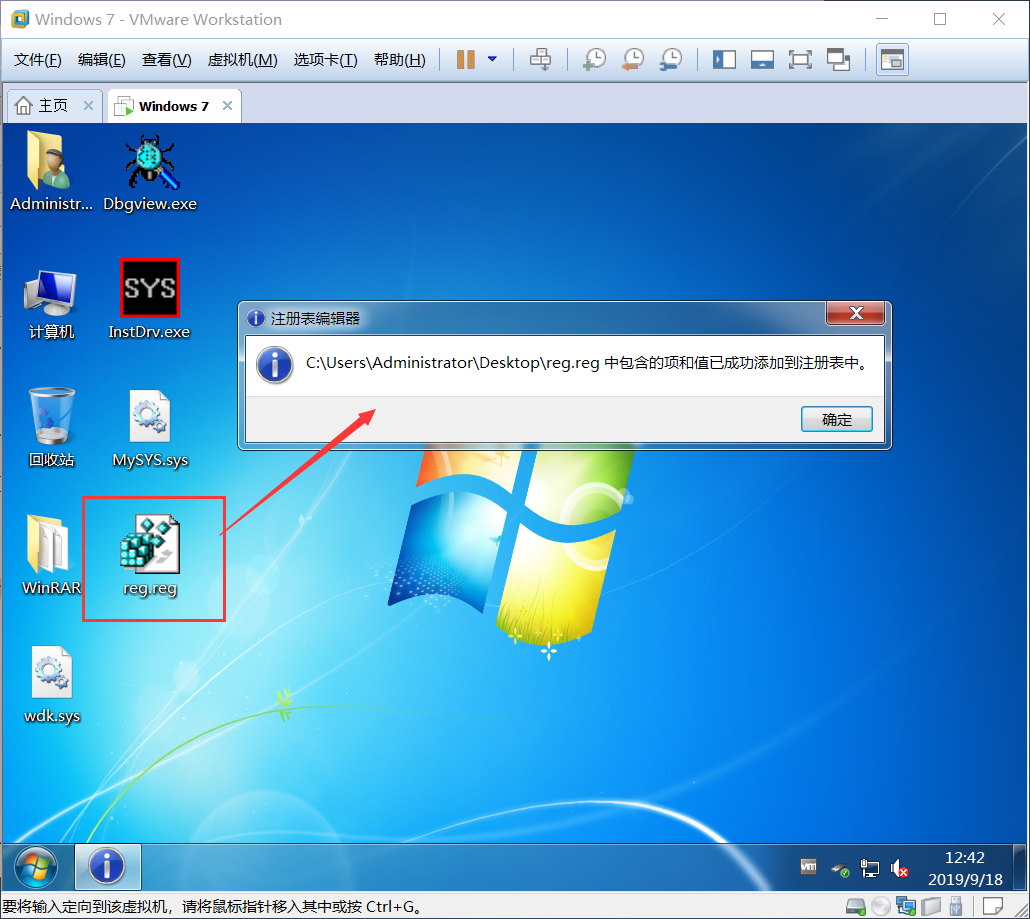This screenshot has width=1030, height=919.
Task: Click the registry dialog message text
Action: [587, 363]
